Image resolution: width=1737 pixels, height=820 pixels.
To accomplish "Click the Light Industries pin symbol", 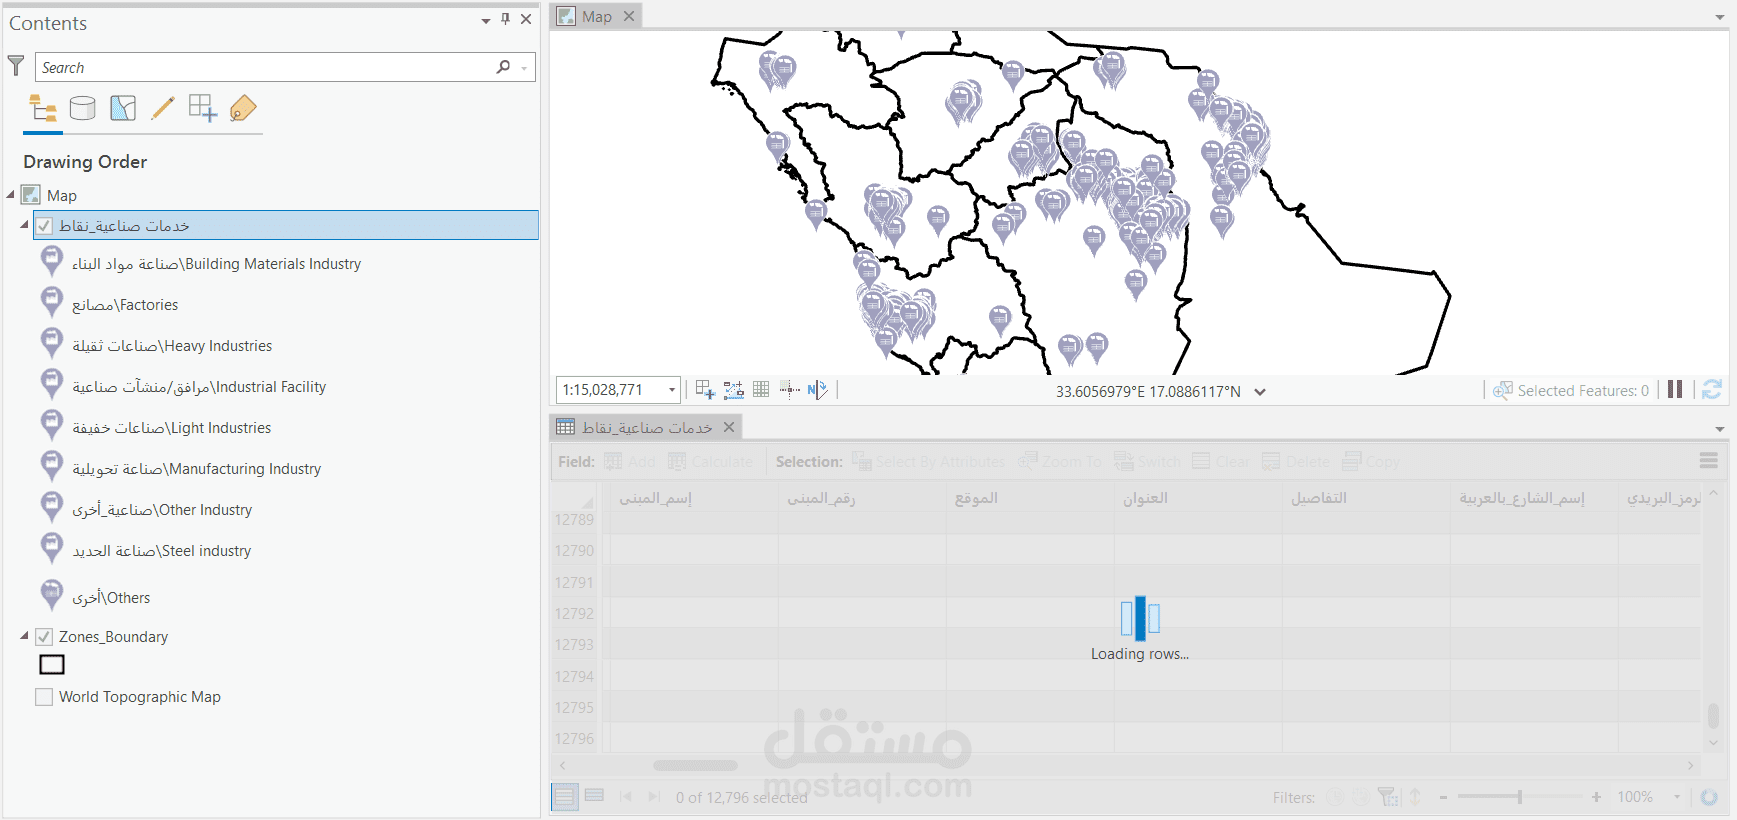I will (52, 426).
